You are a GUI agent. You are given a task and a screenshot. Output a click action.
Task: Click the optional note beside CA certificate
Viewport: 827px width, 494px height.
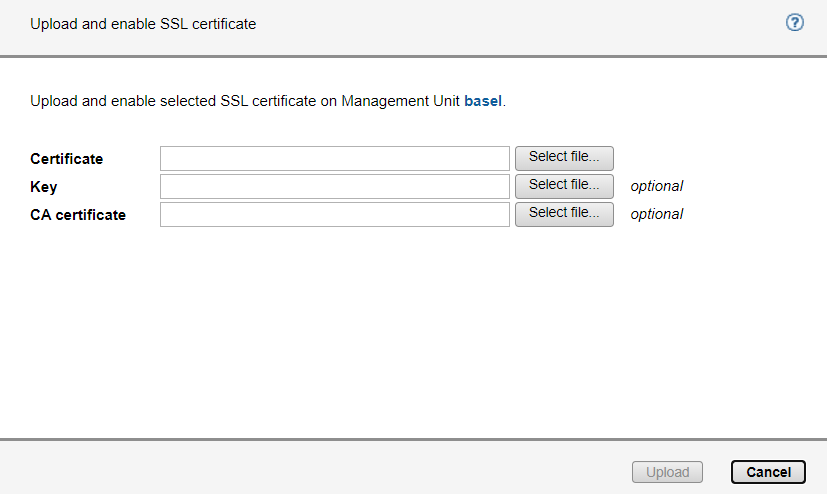click(x=656, y=214)
